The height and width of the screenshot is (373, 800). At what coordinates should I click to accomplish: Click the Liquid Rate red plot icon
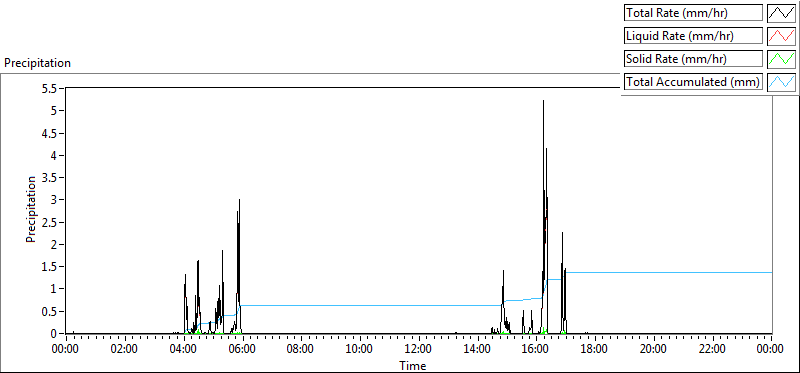pyautogui.click(x=782, y=35)
